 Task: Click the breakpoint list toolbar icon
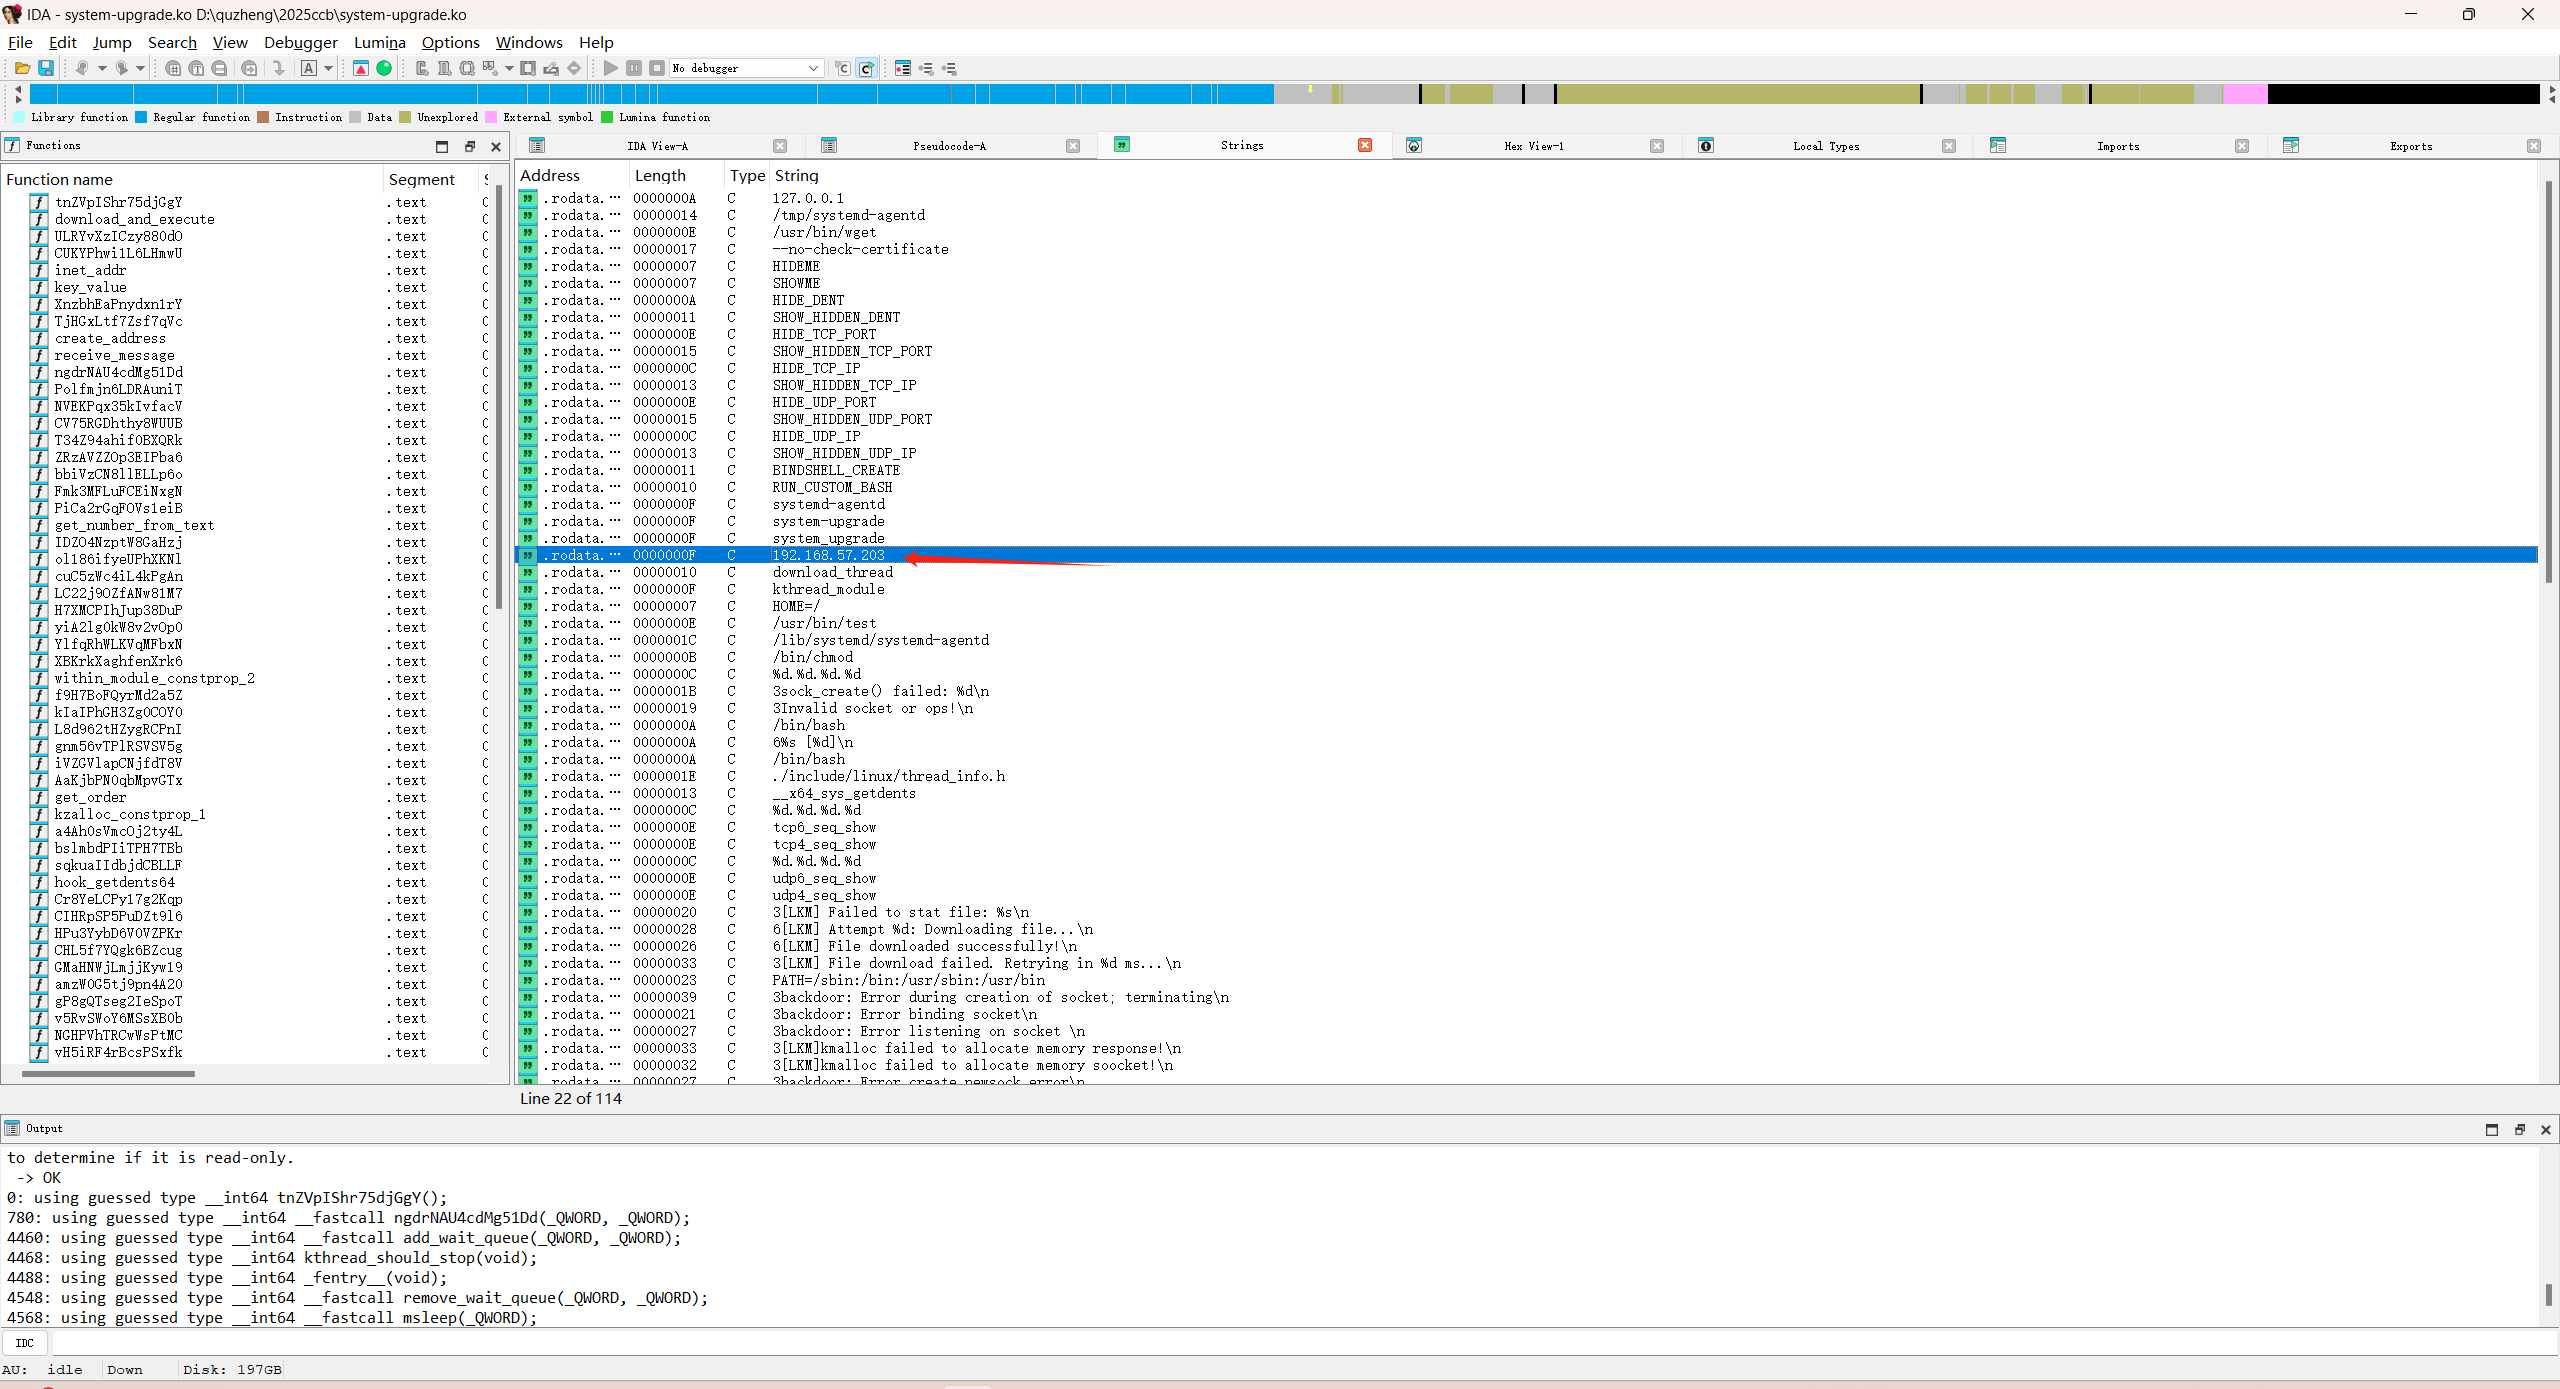coord(902,68)
